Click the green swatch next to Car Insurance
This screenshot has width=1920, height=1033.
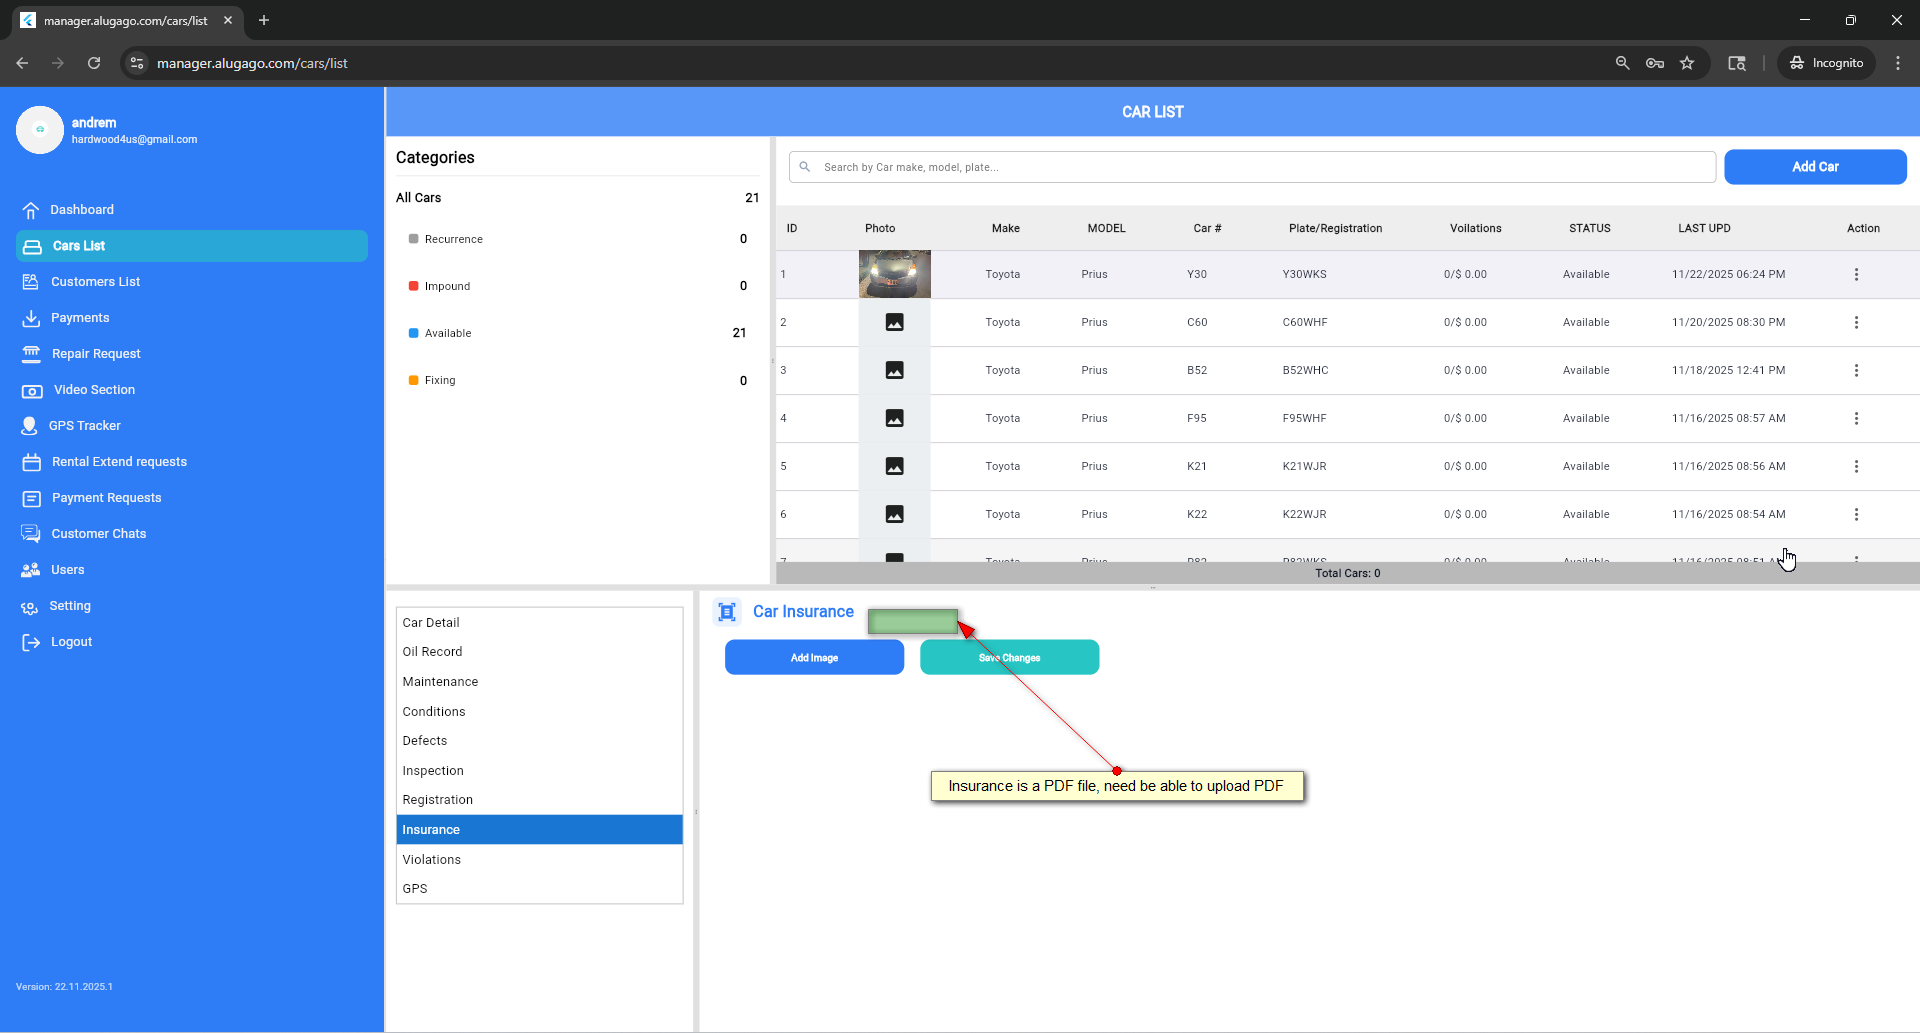coord(912,622)
